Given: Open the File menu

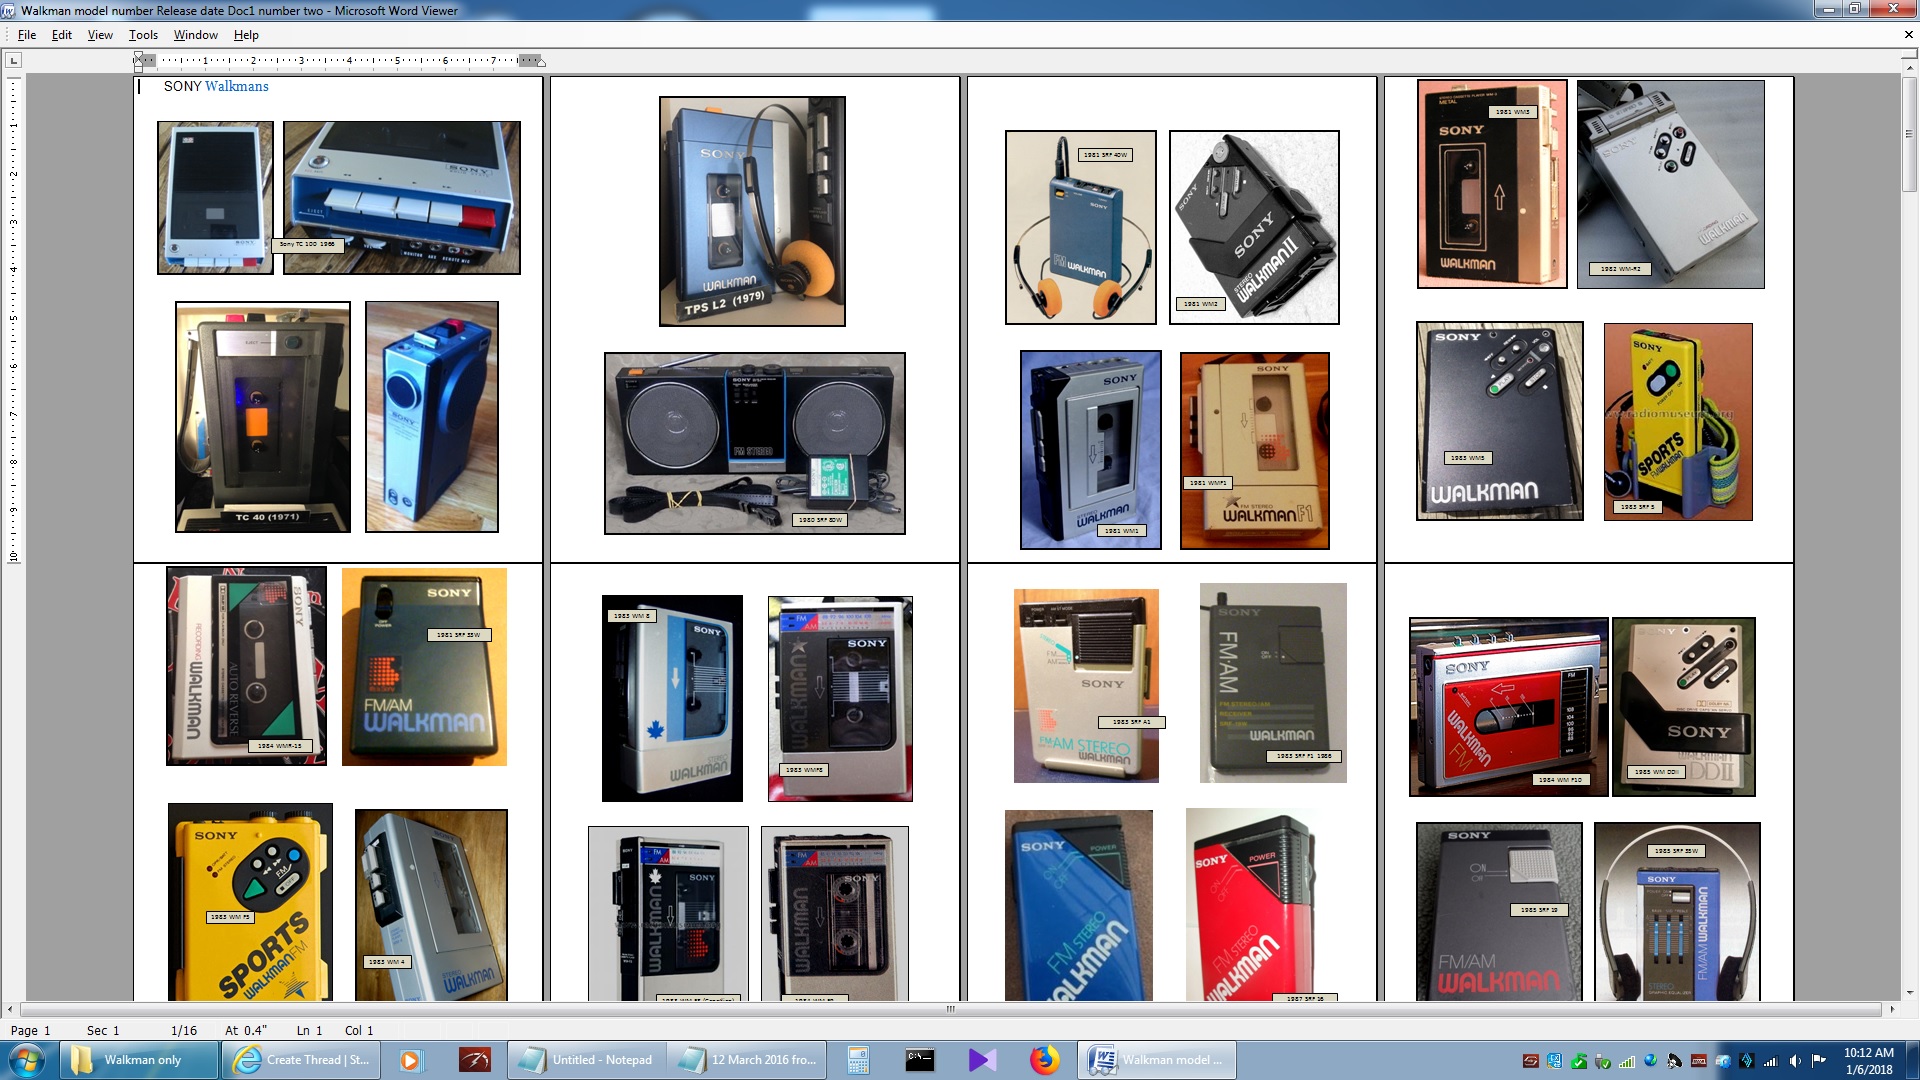Looking at the screenshot, I should pos(27,34).
